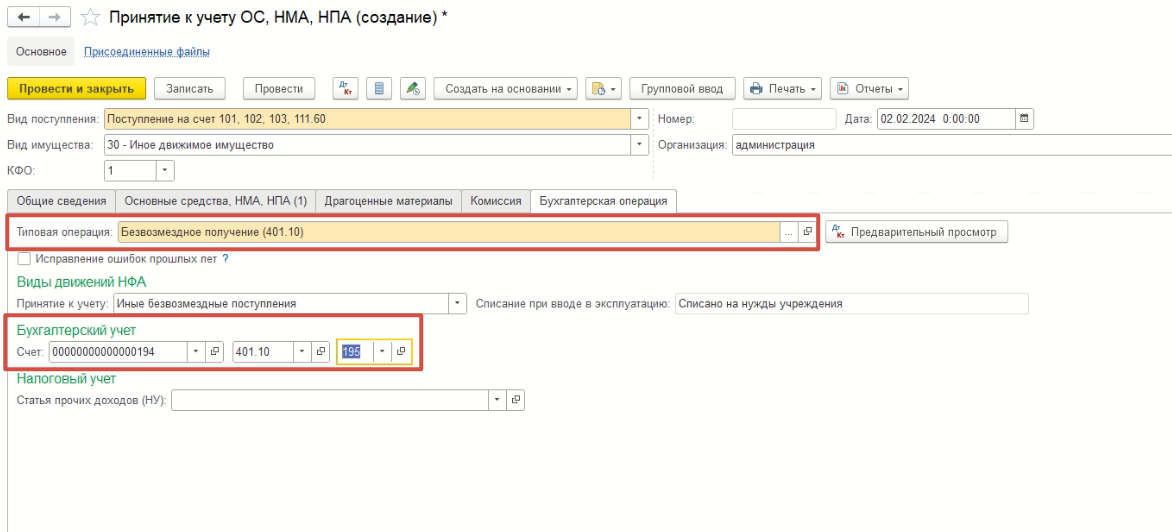Switch to Общие сведения tab
This screenshot has width=1172, height=532.
coord(61,201)
